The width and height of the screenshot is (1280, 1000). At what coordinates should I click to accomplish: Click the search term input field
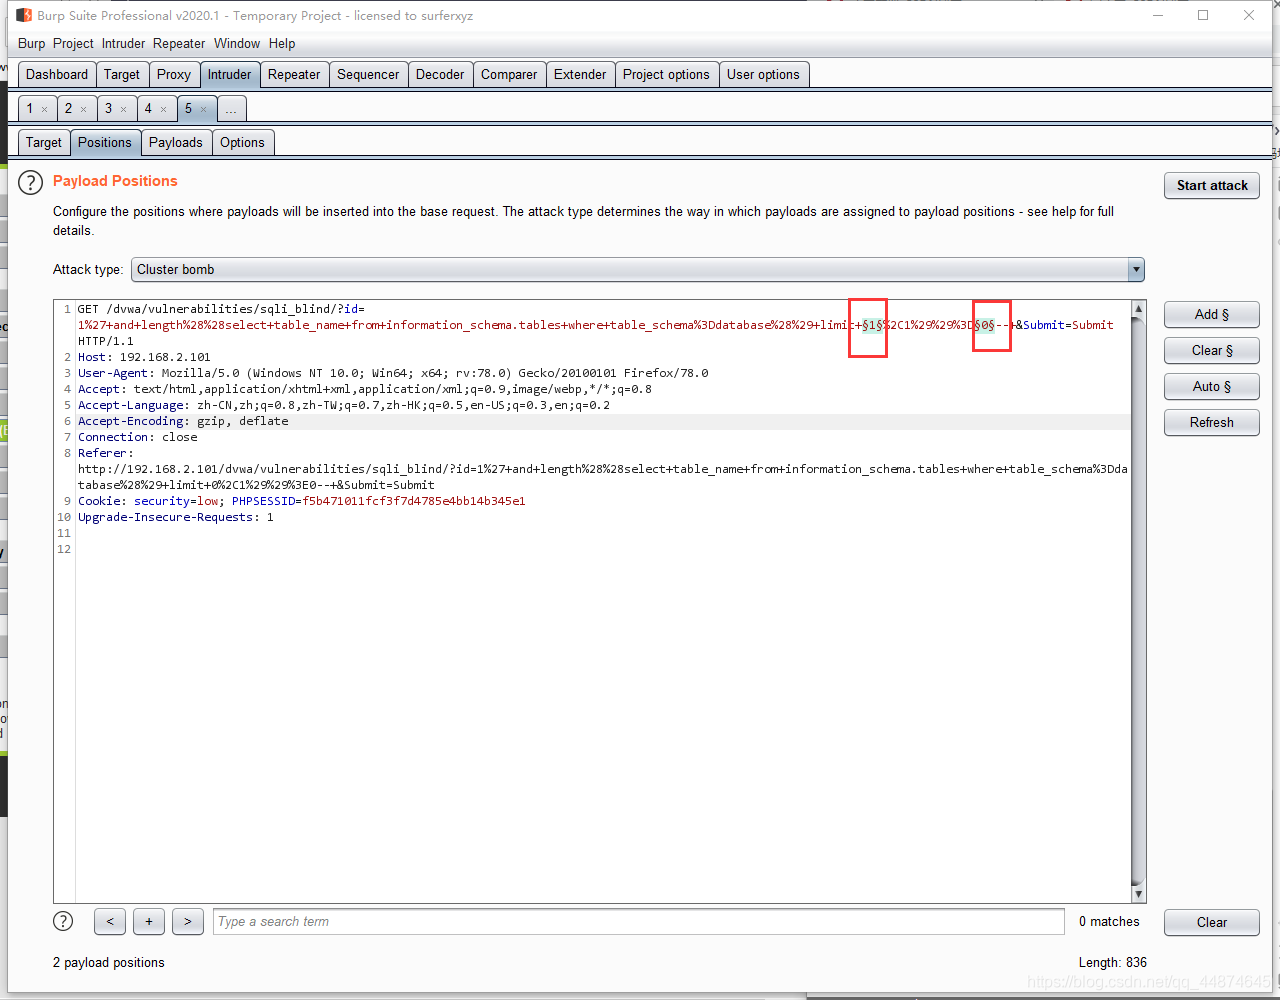(x=639, y=921)
